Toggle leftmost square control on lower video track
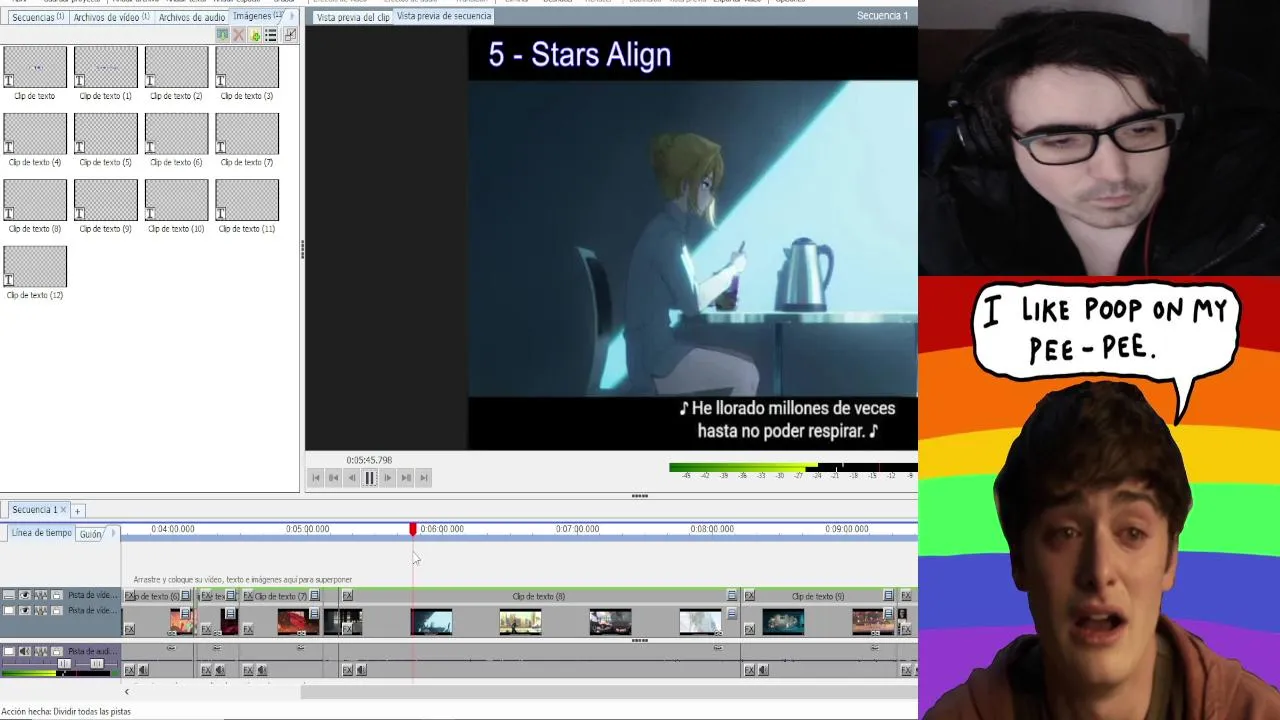The width and height of the screenshot is (1280, 720). coord(9,610)
